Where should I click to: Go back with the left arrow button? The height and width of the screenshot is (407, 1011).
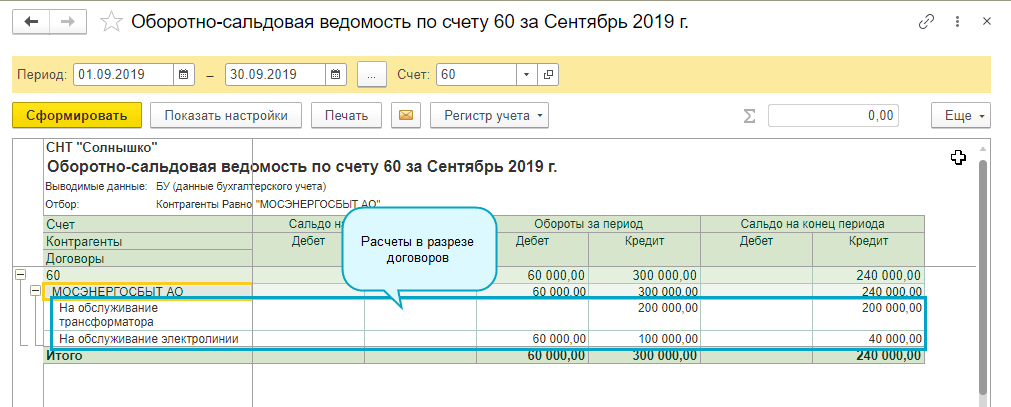coord(31,22)
